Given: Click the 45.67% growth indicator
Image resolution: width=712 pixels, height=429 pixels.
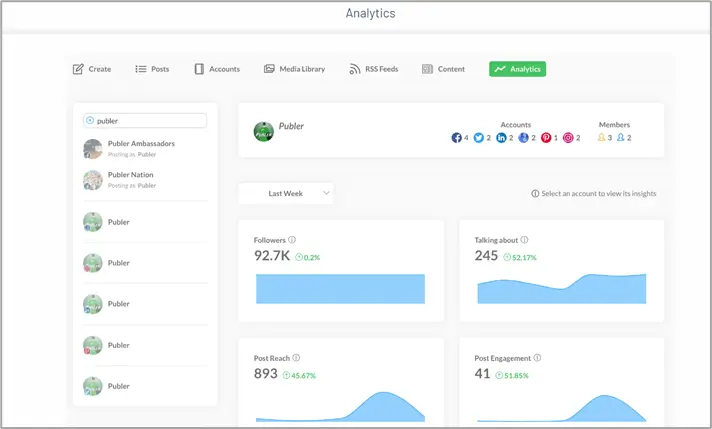Looking at the screenshot, I should tap(299, 375).
